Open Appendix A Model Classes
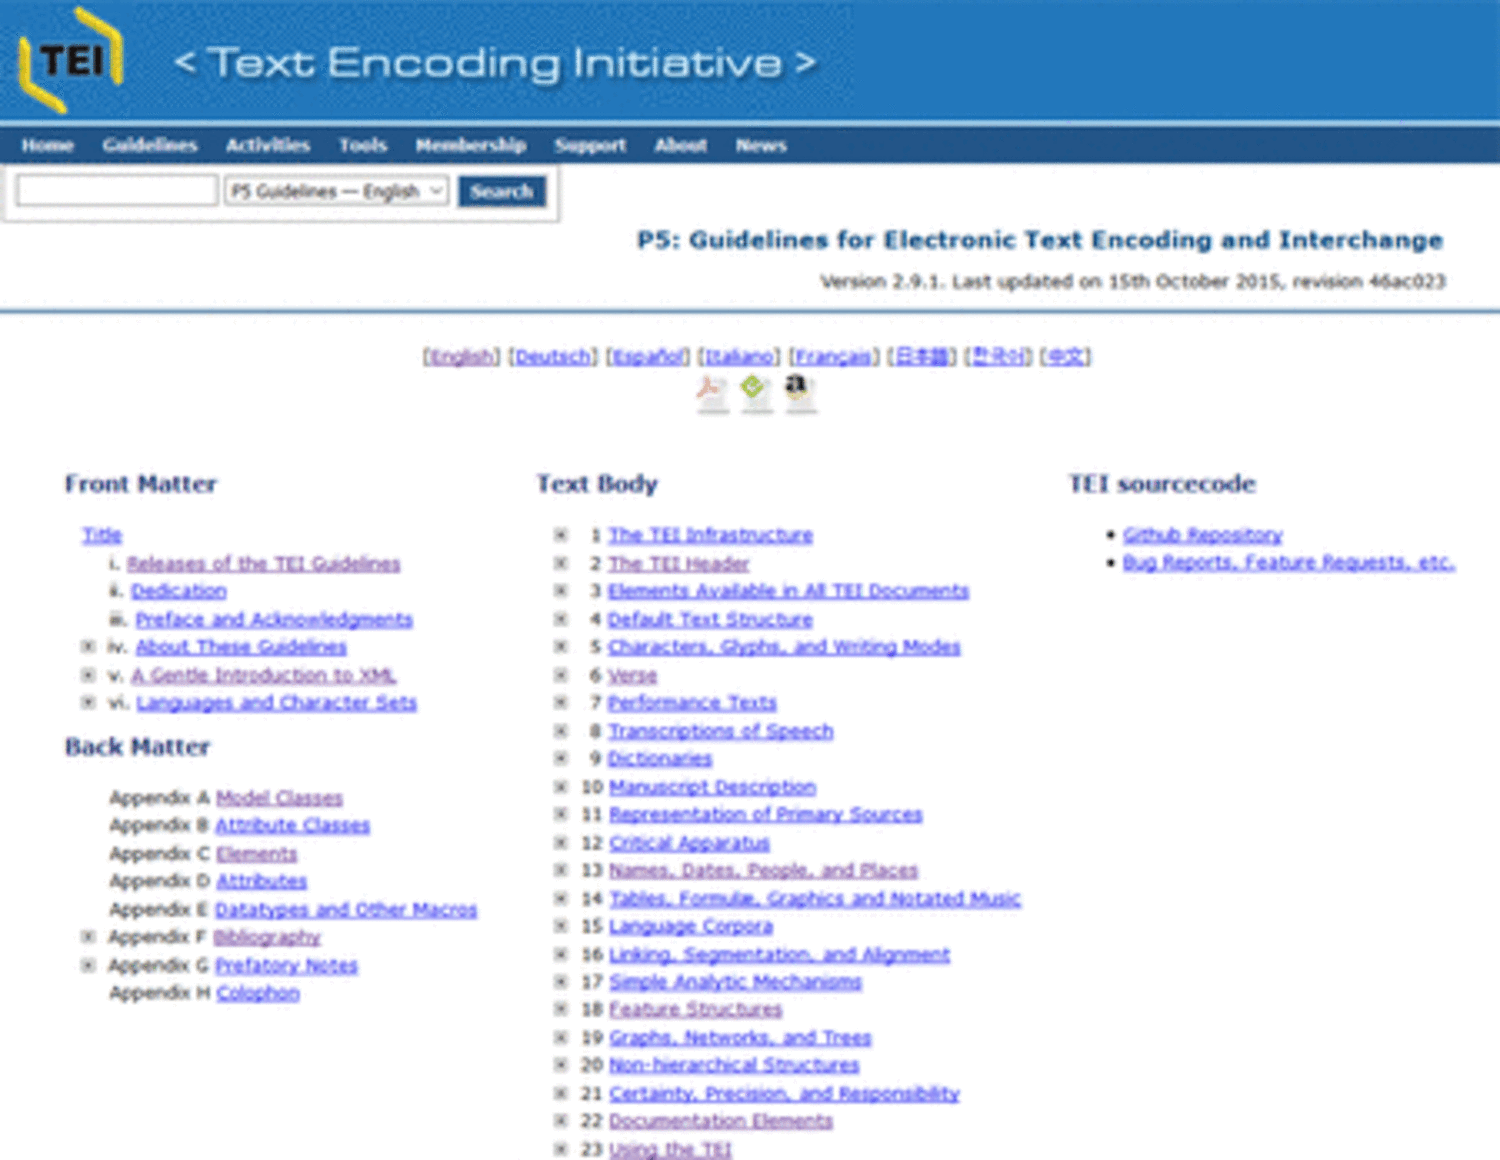This screenshot has height=1160, width=1500. pos(279,797)
